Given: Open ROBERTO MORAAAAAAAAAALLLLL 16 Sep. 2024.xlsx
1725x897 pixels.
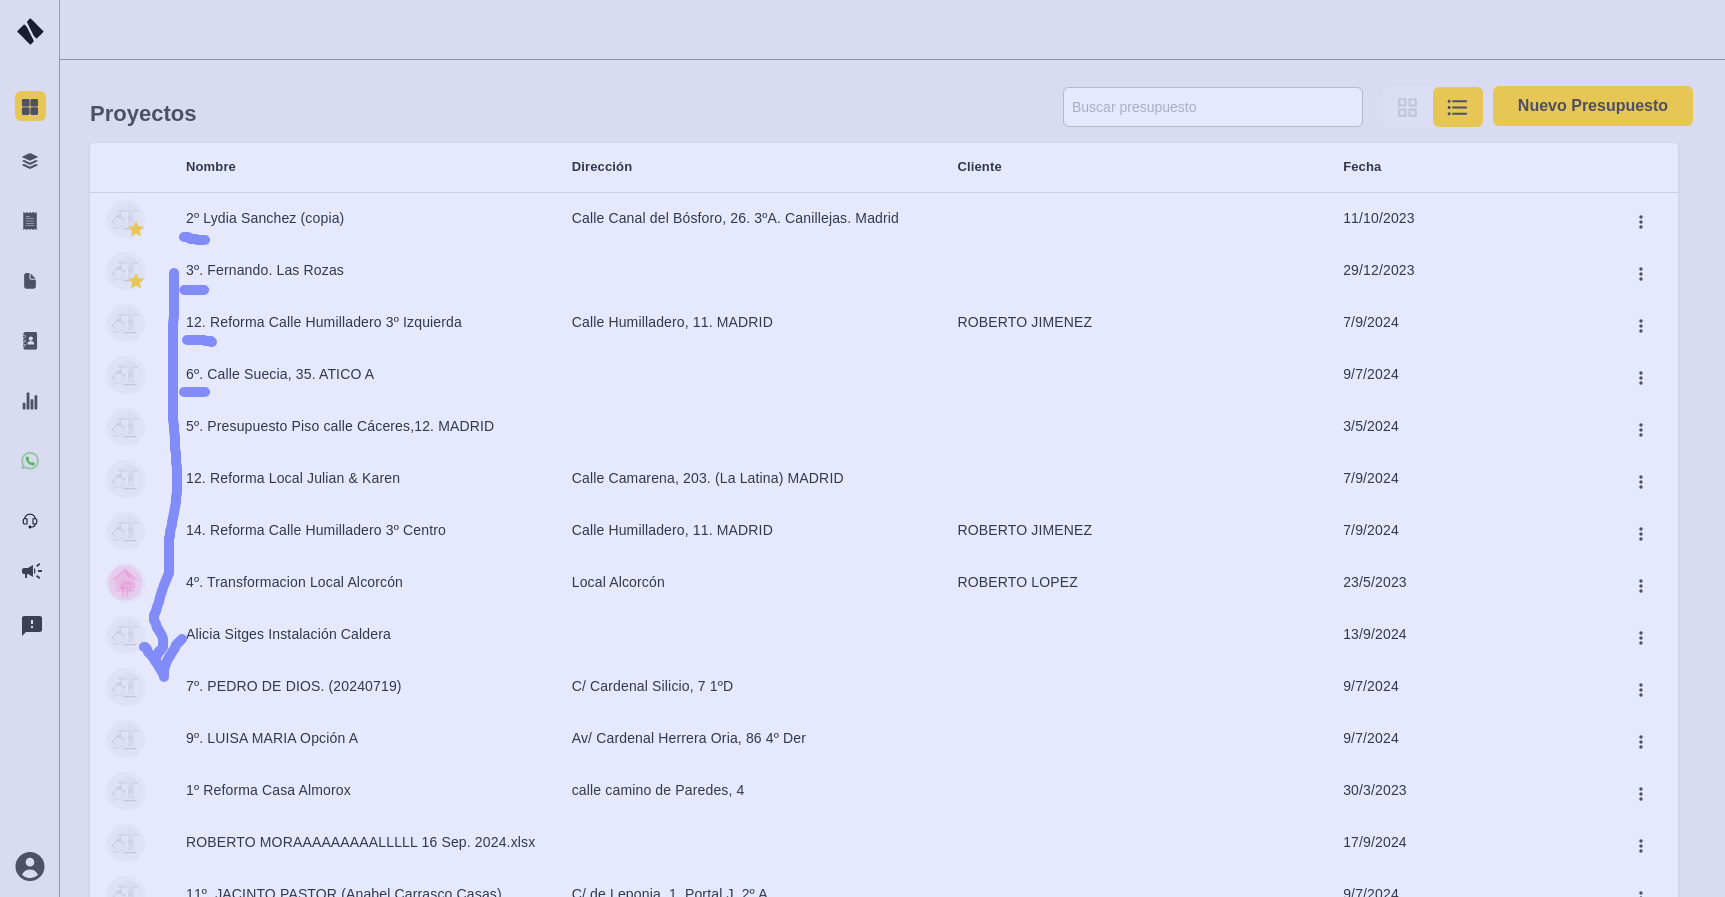Looking at the screenshot, I should coord(361,842).
